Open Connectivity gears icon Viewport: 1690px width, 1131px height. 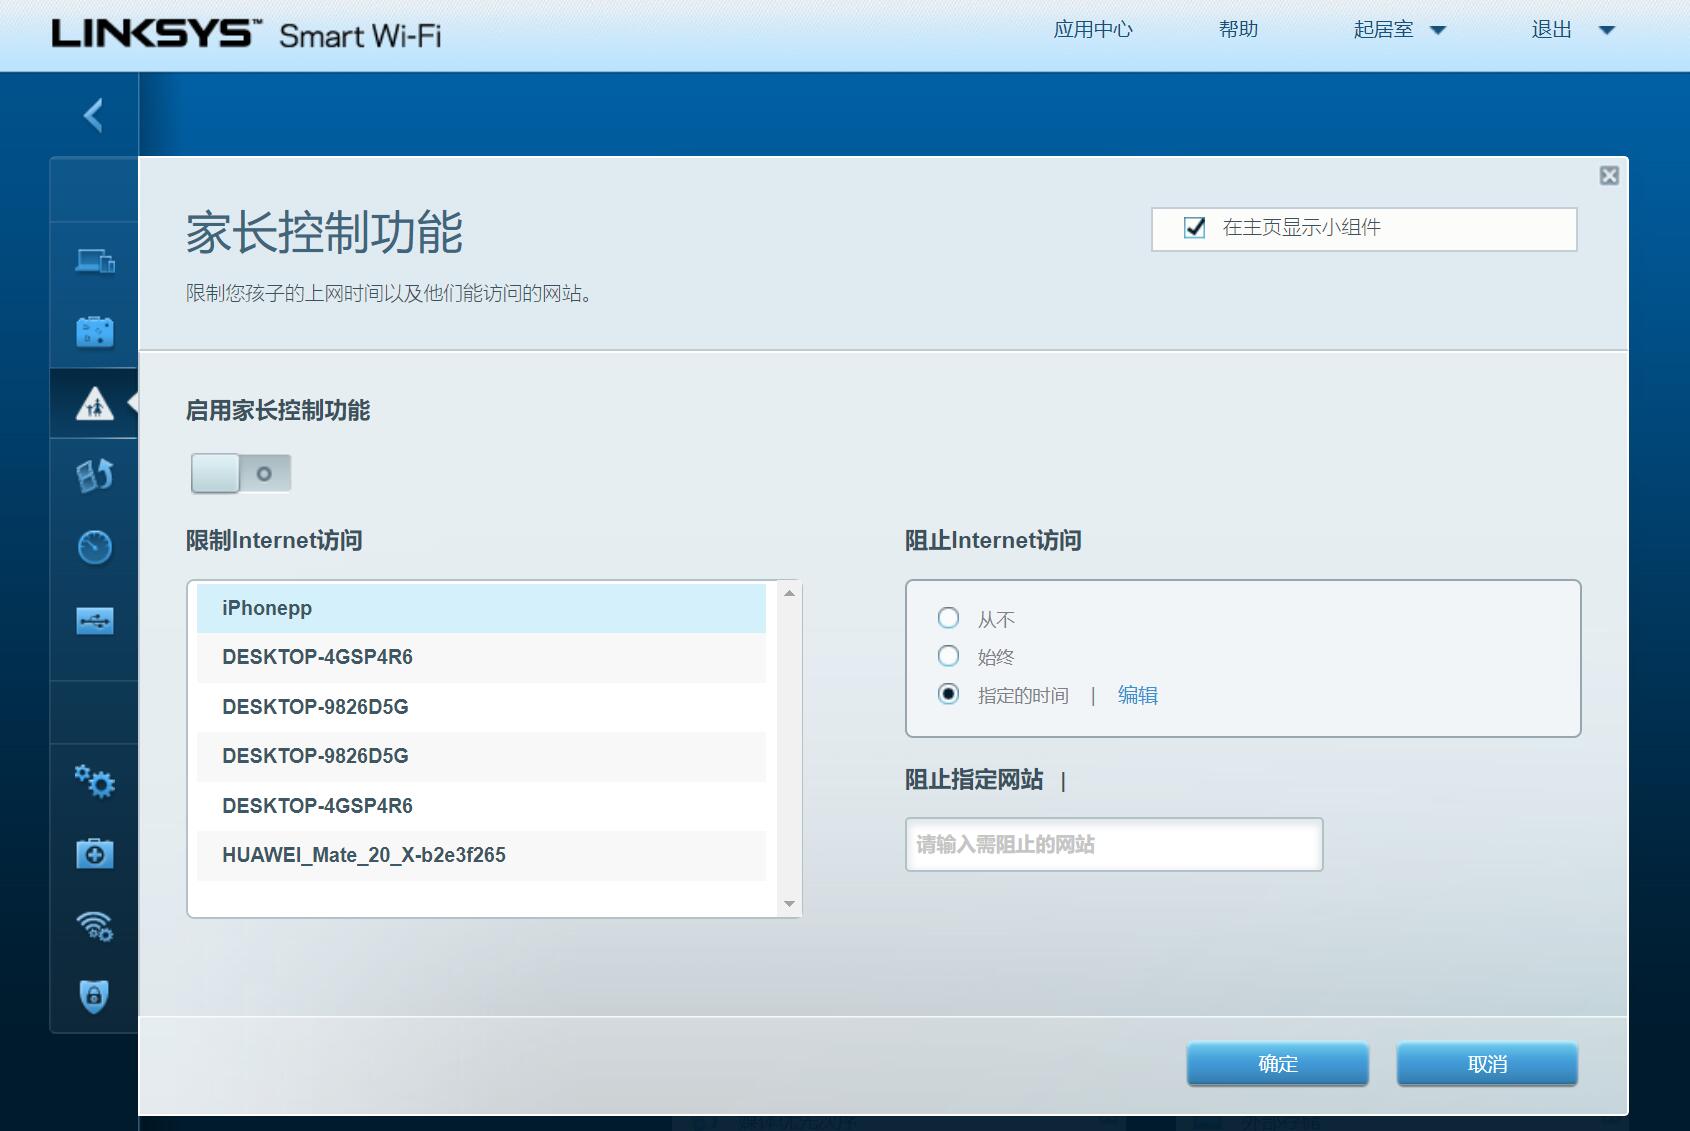[95, 781]
